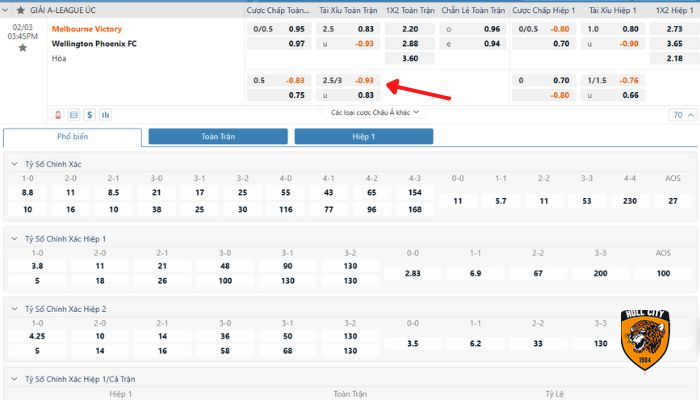Click the Hull City tiger logo

(x=645, y=340)
